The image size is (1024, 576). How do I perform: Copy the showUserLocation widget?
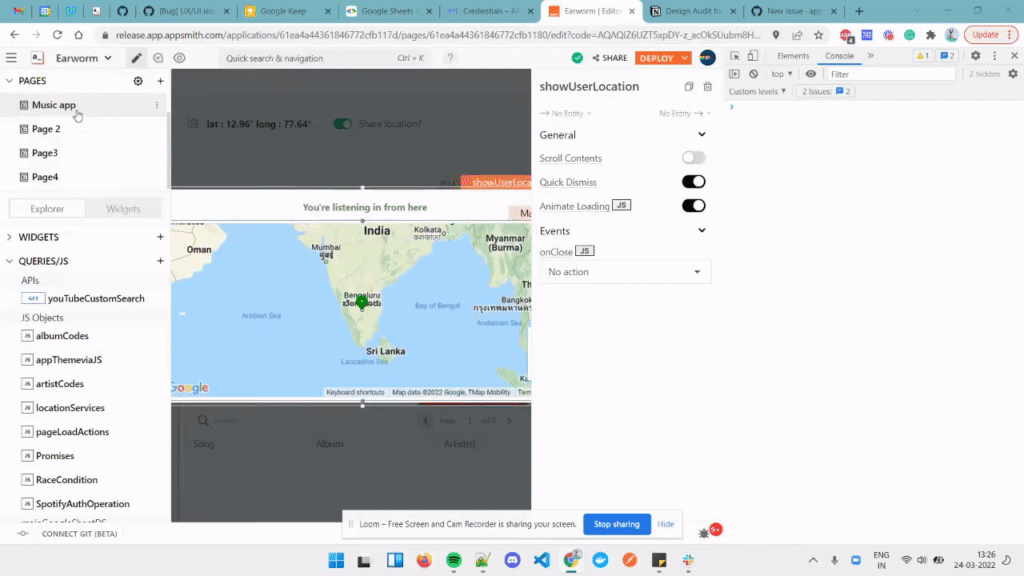(x=688, y=86)
